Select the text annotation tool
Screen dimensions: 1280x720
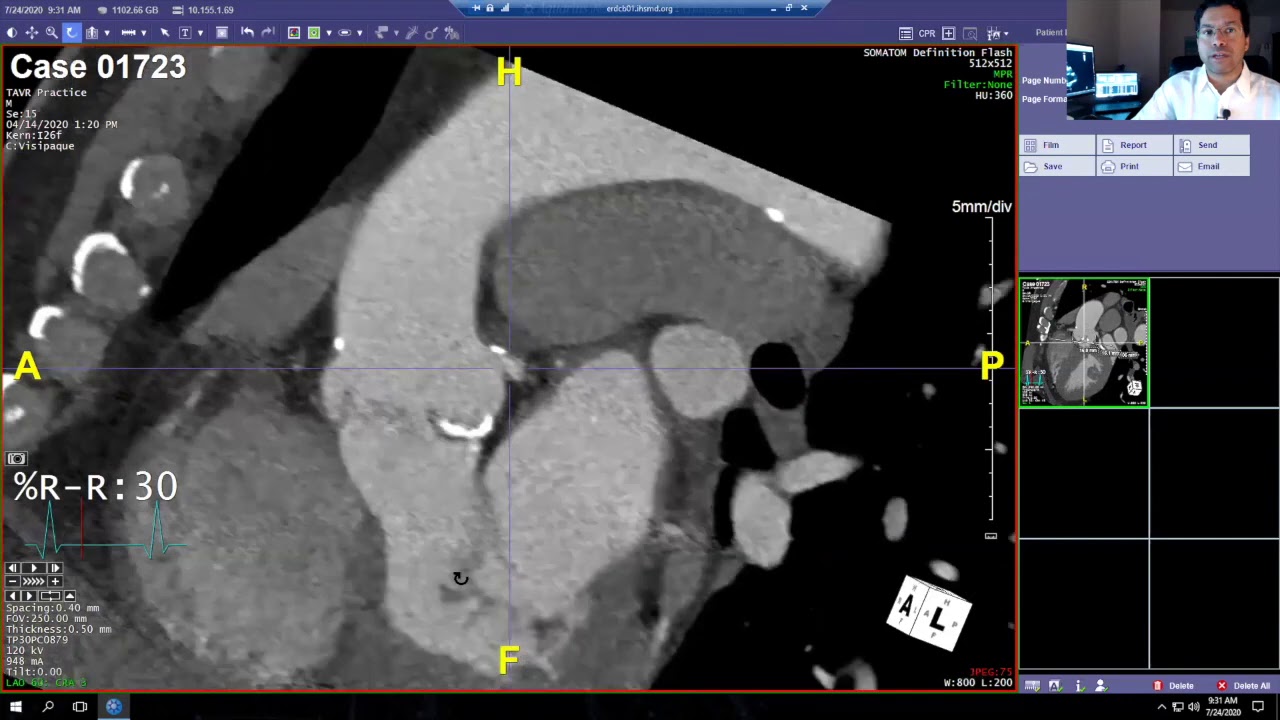(x=185, y=33)
